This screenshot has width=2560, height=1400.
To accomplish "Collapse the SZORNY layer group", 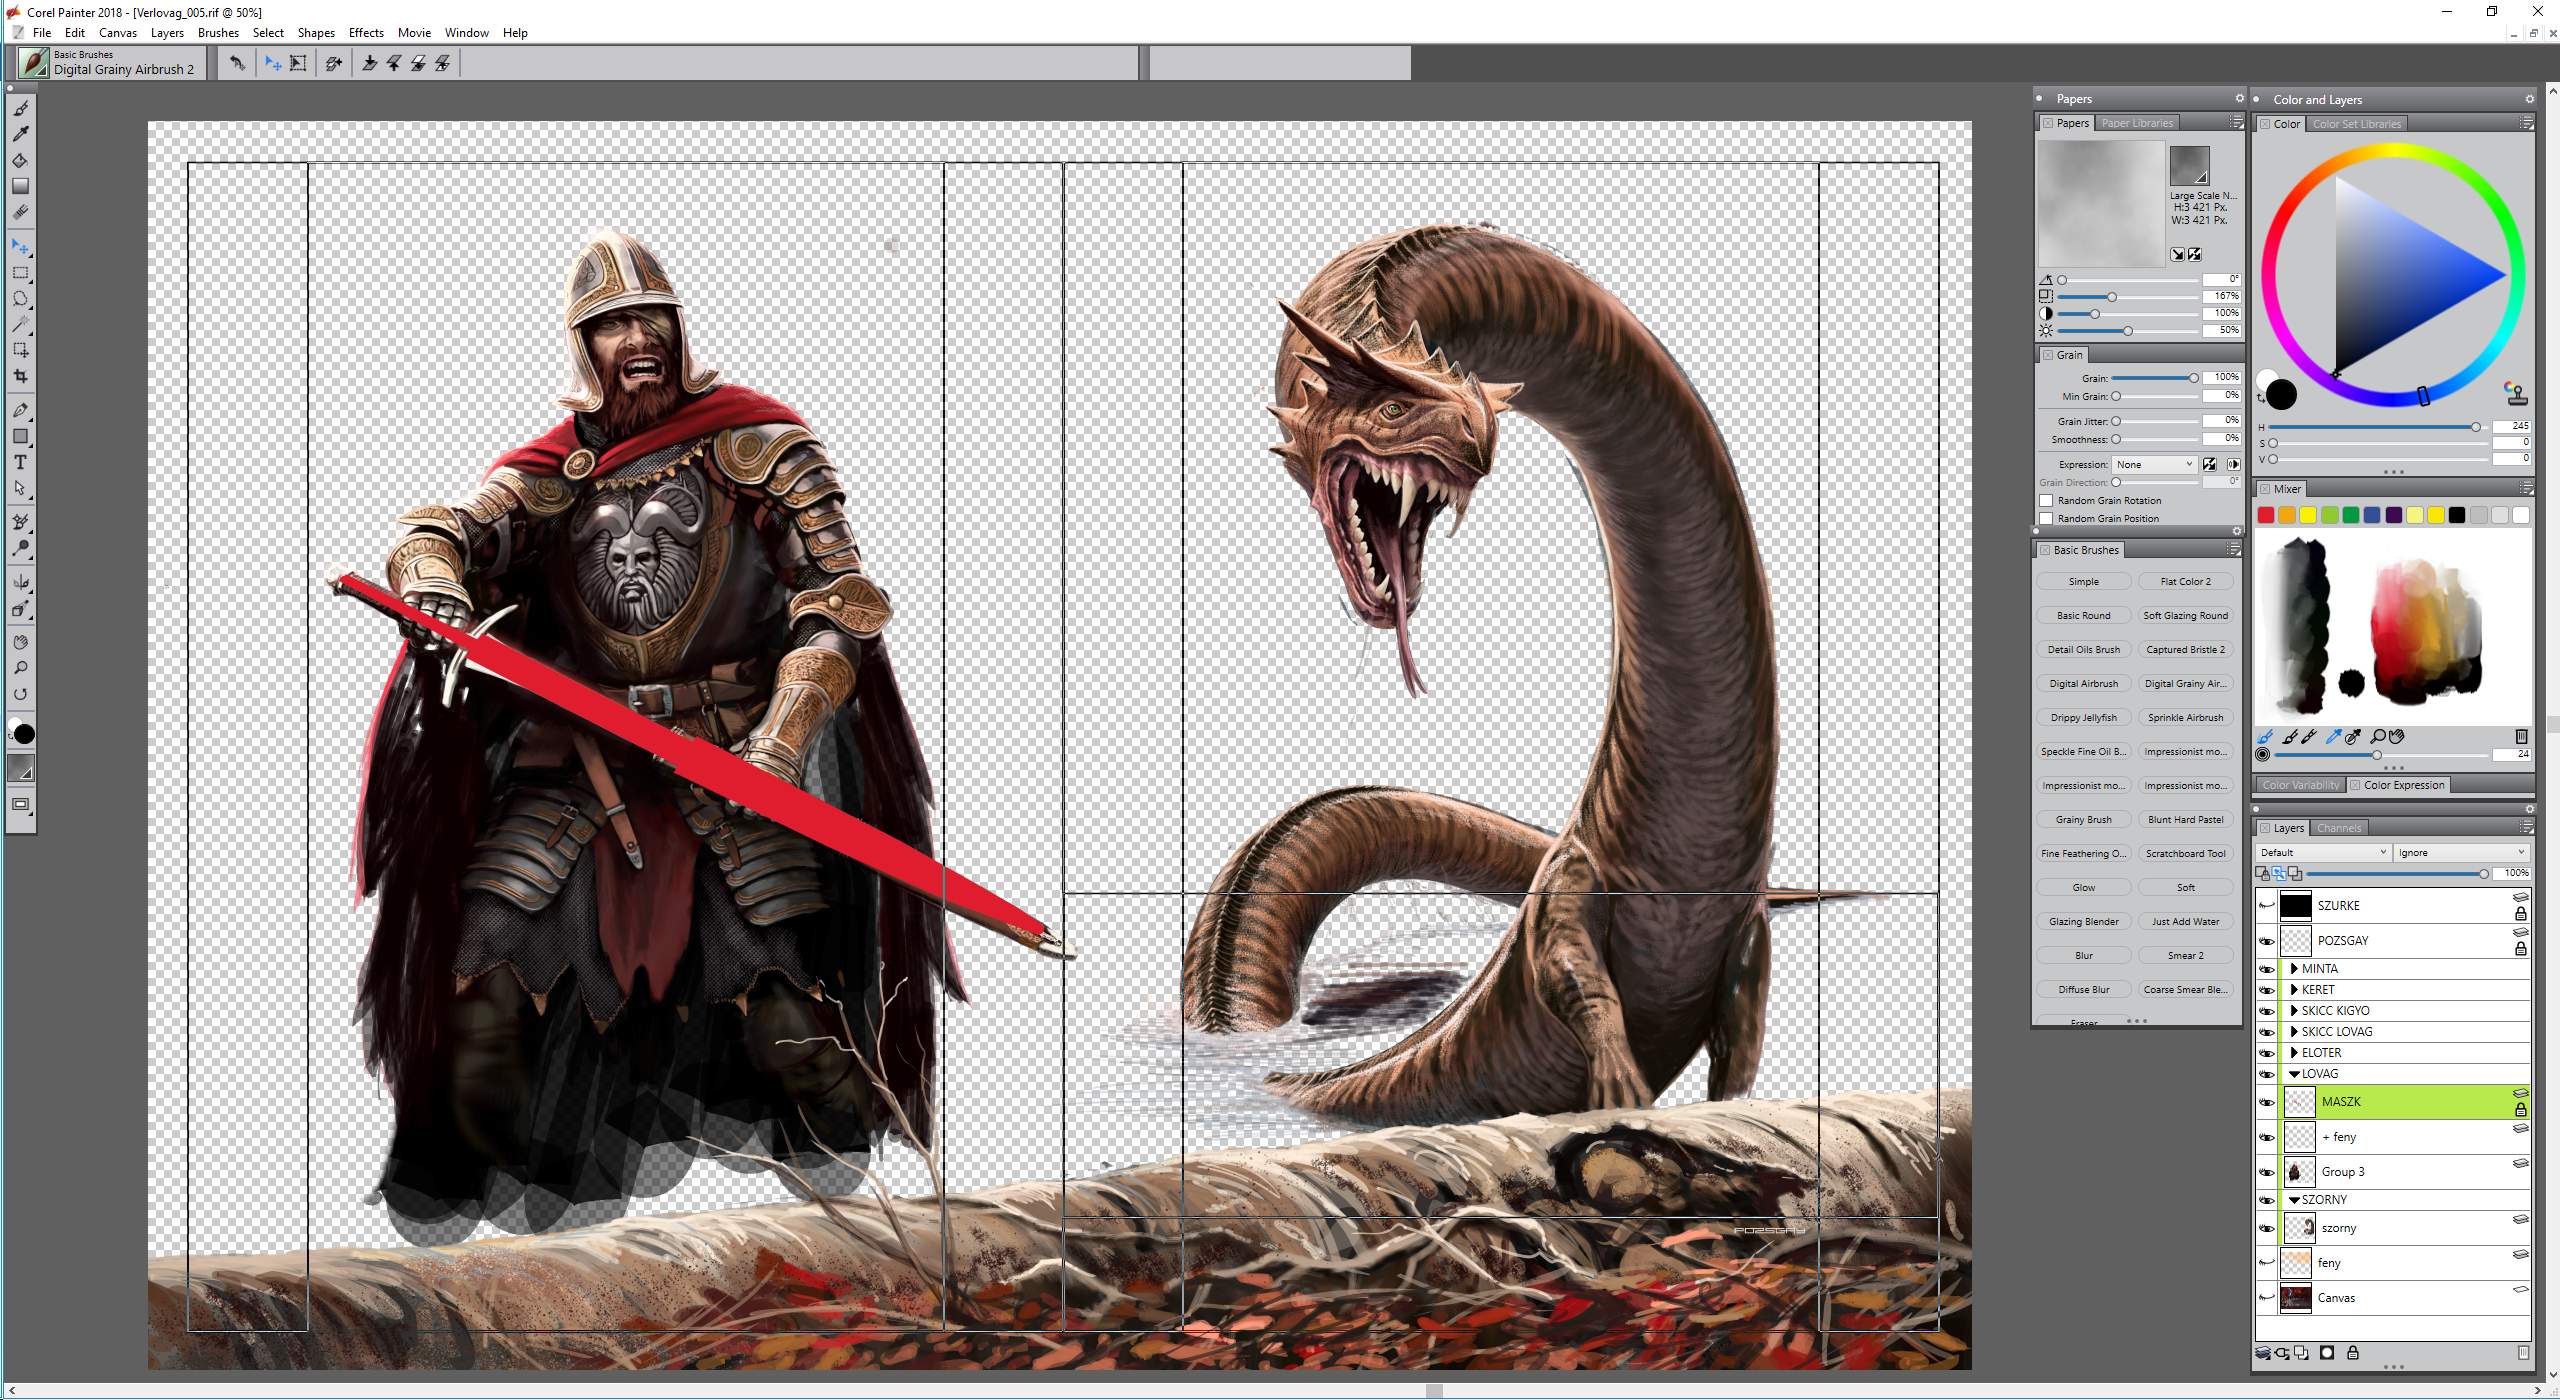I will 2294,1200.
